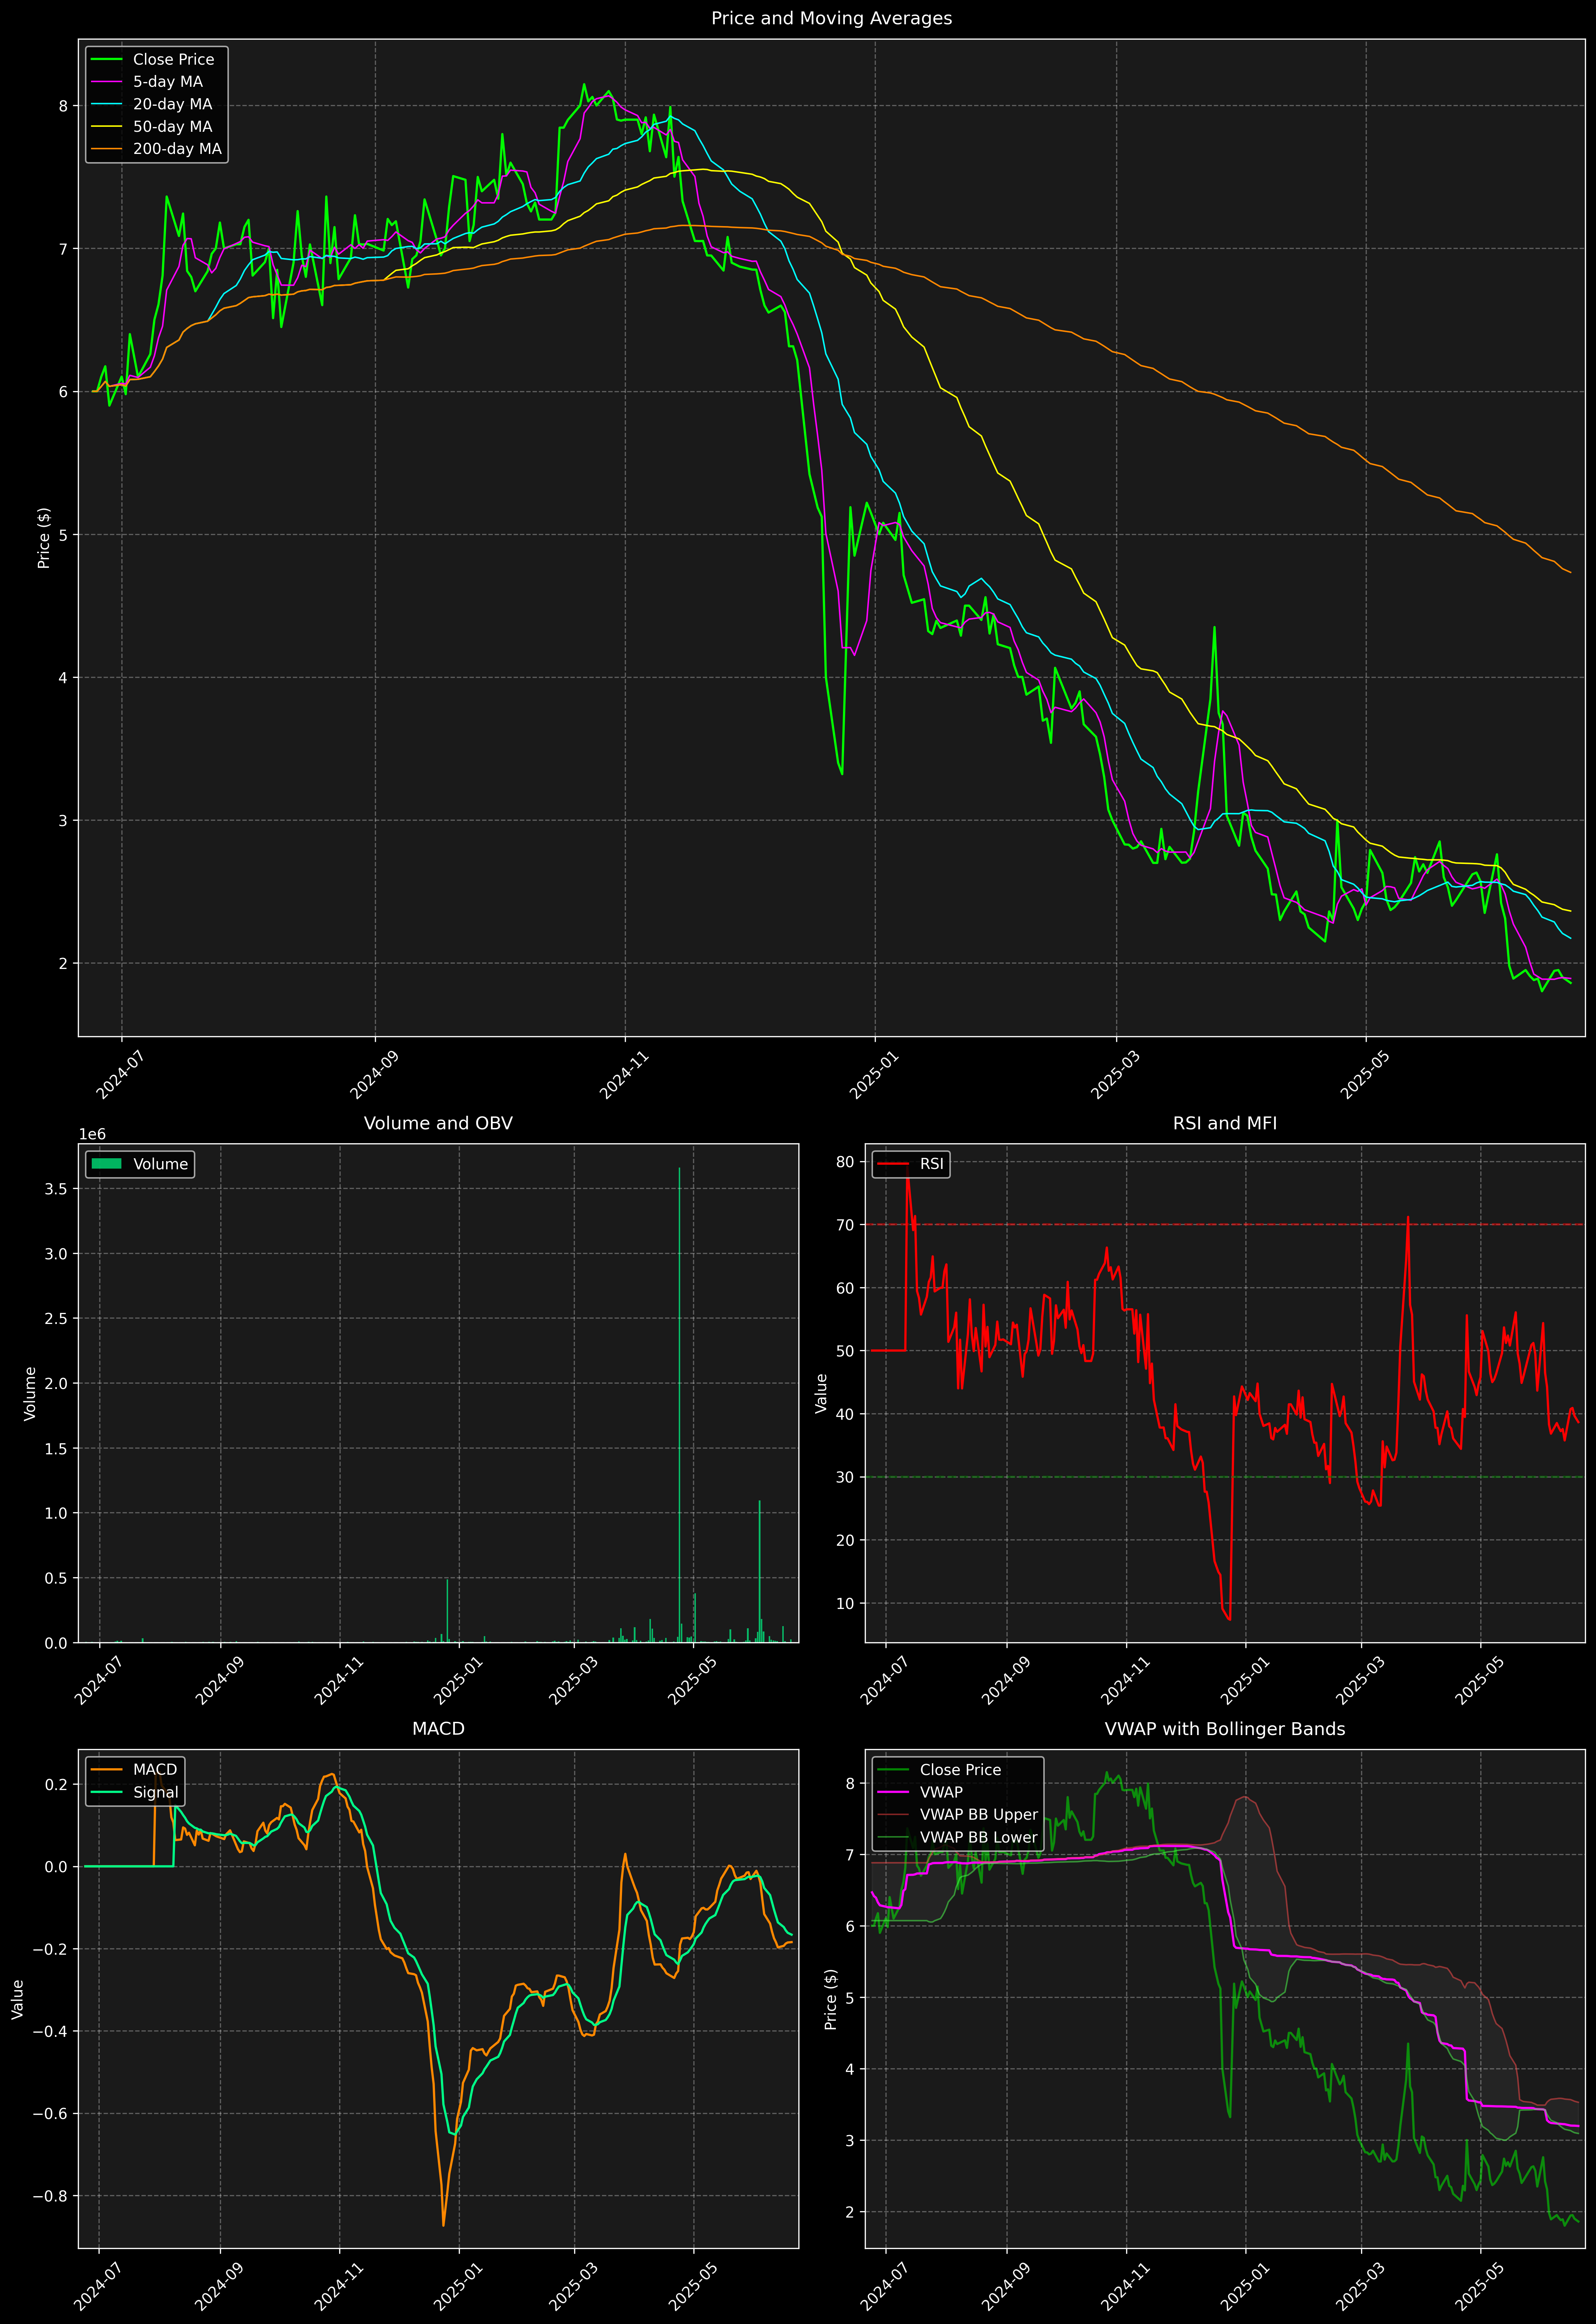Click the "Price and Moving Averages" chart title
Viewport: 1596px width, 2324px height.
pyautogui.click(x=831, y=18)
